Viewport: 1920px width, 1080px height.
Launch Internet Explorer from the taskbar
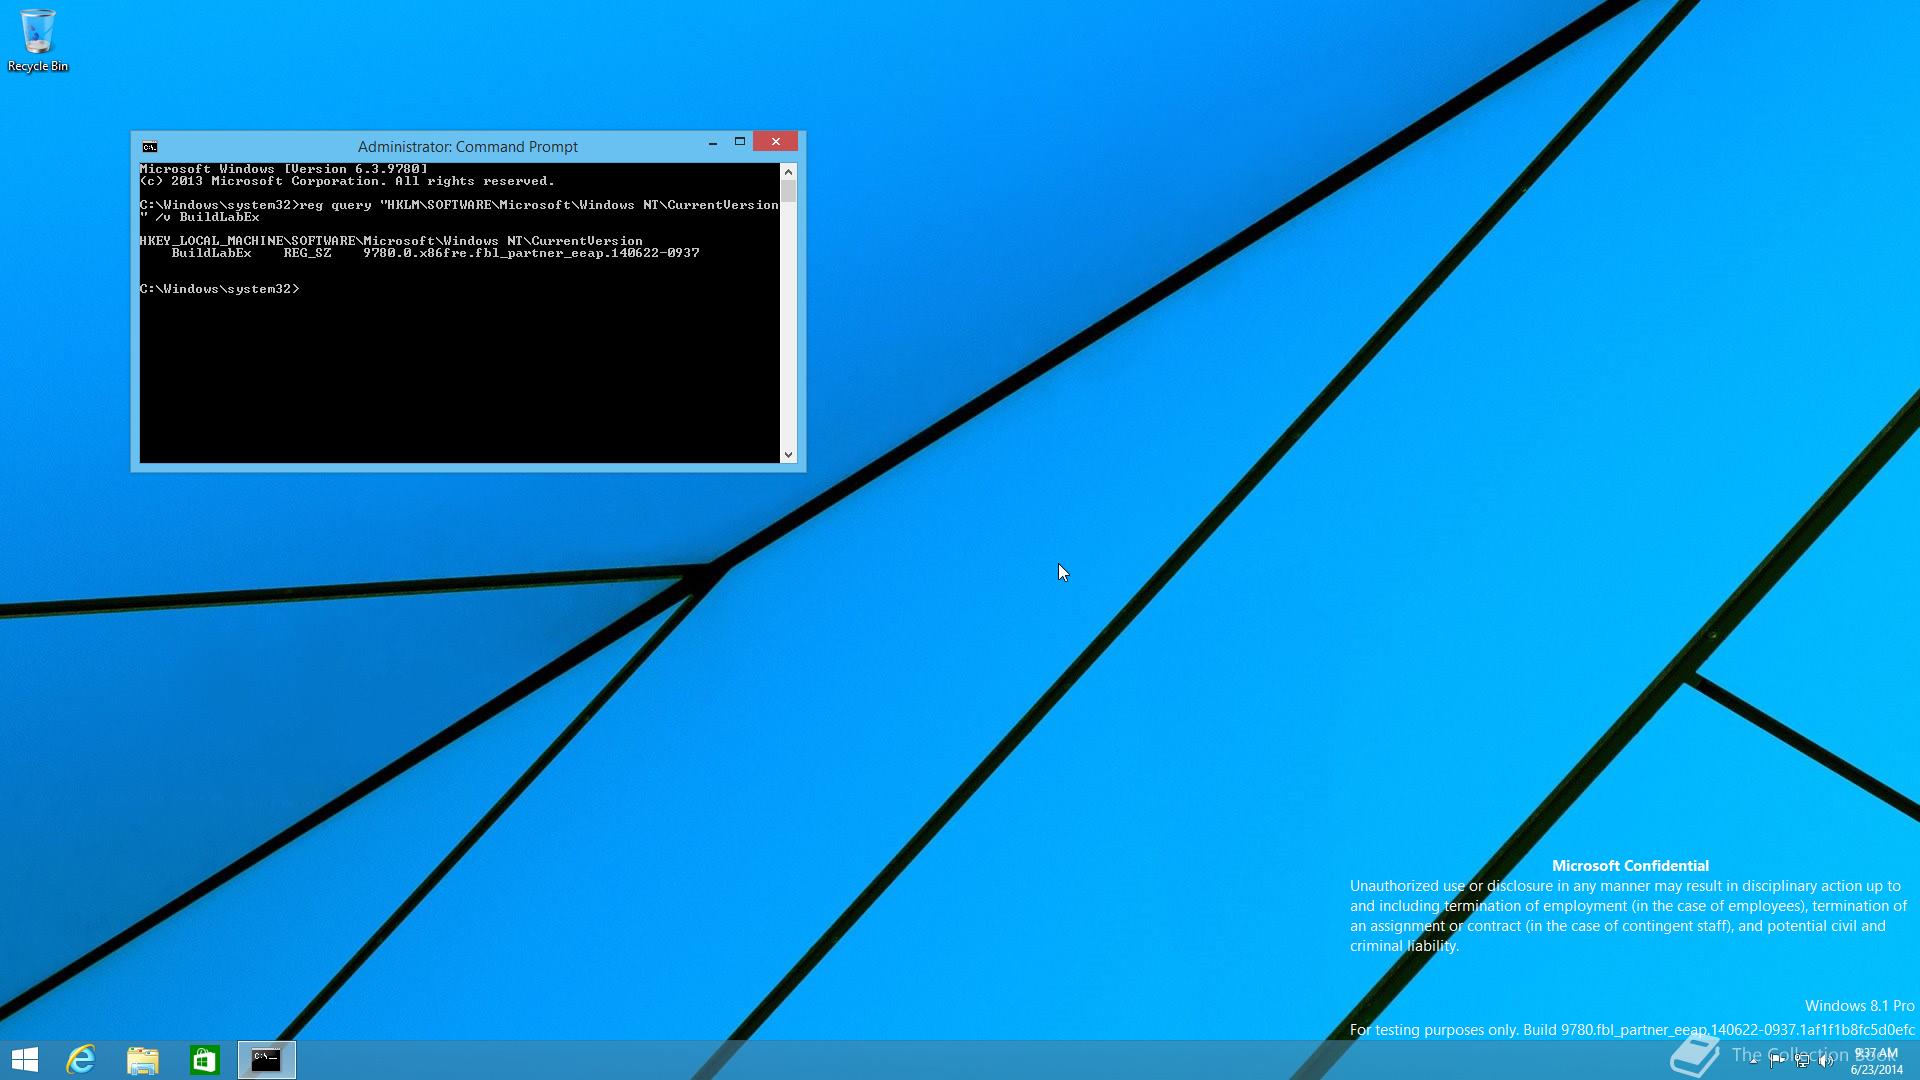pyautogui.click(x=81, y=1059)
